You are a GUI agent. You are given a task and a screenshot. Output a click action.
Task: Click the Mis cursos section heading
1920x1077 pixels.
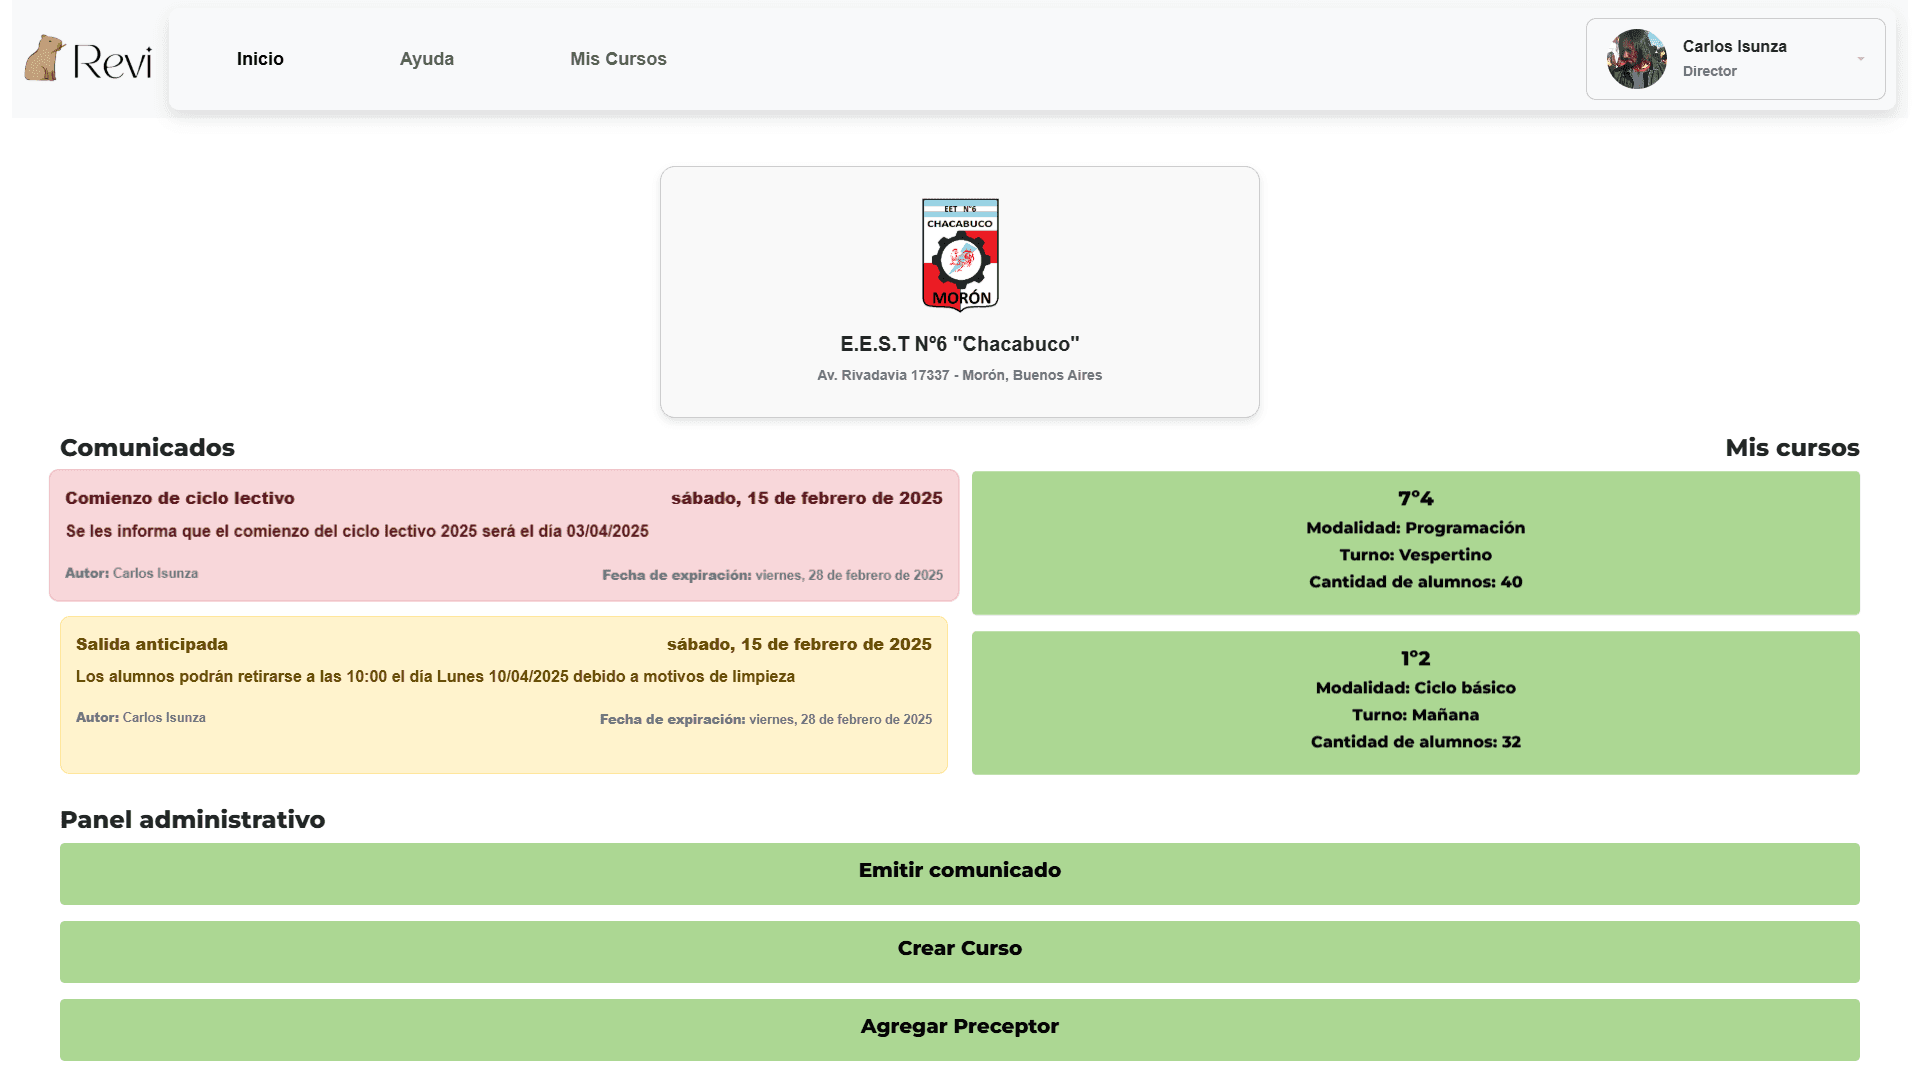[x=1792, y=448]
